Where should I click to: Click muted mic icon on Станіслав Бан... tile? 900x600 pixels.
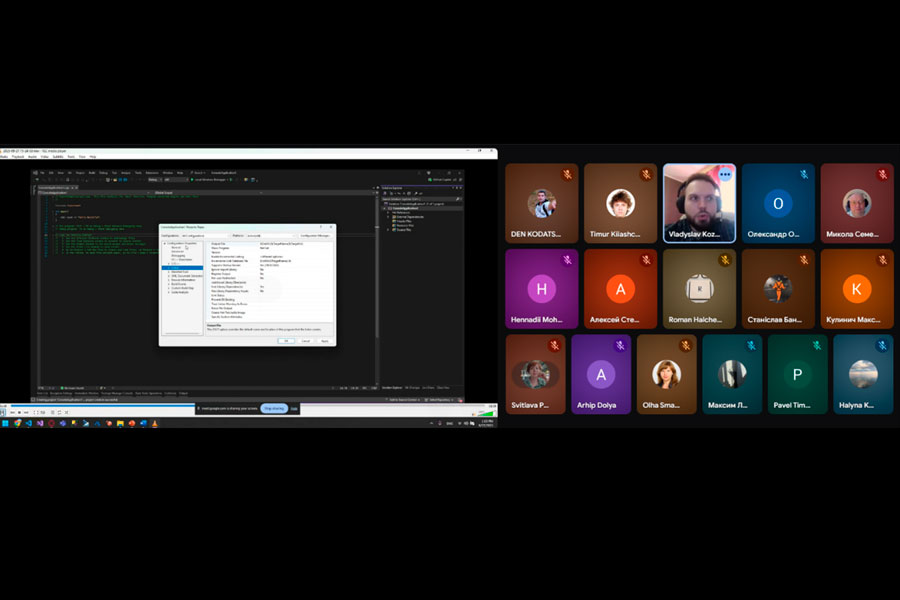pos(804,260)
